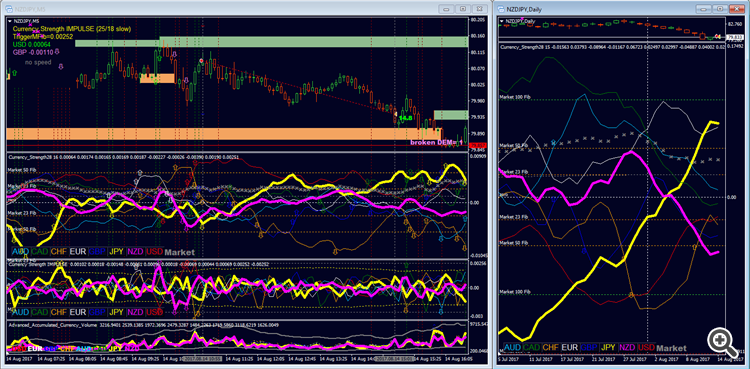Screen dimensions: 750x369
Task: Toggle CHF in M5 Currency_Strength28 legend
Action: tap(59, 251)
